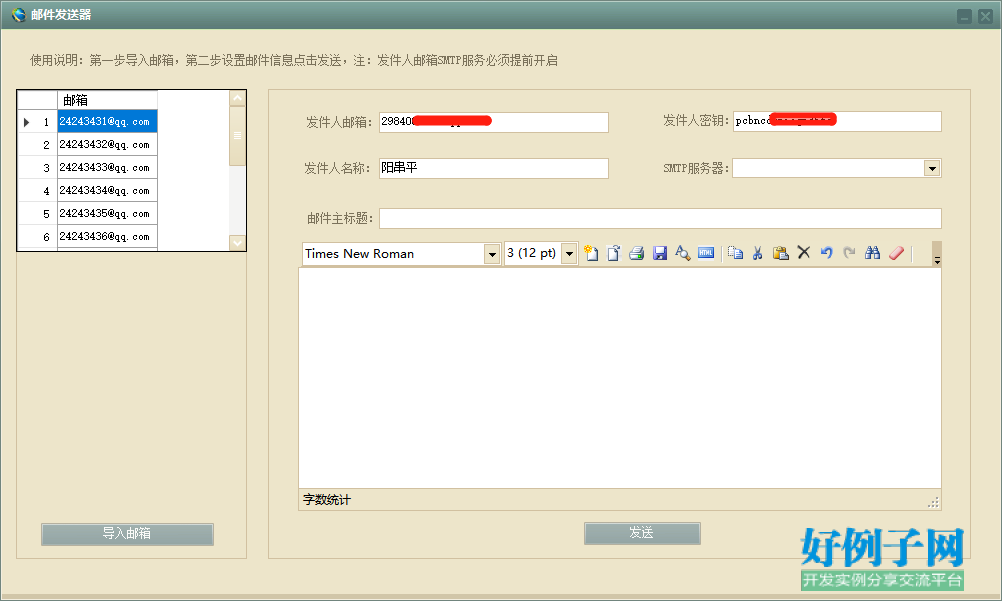The height and width of the screenshot is (601, 1002).
Task: Click the 邮件主标题 input field
Action: point(660,219)
